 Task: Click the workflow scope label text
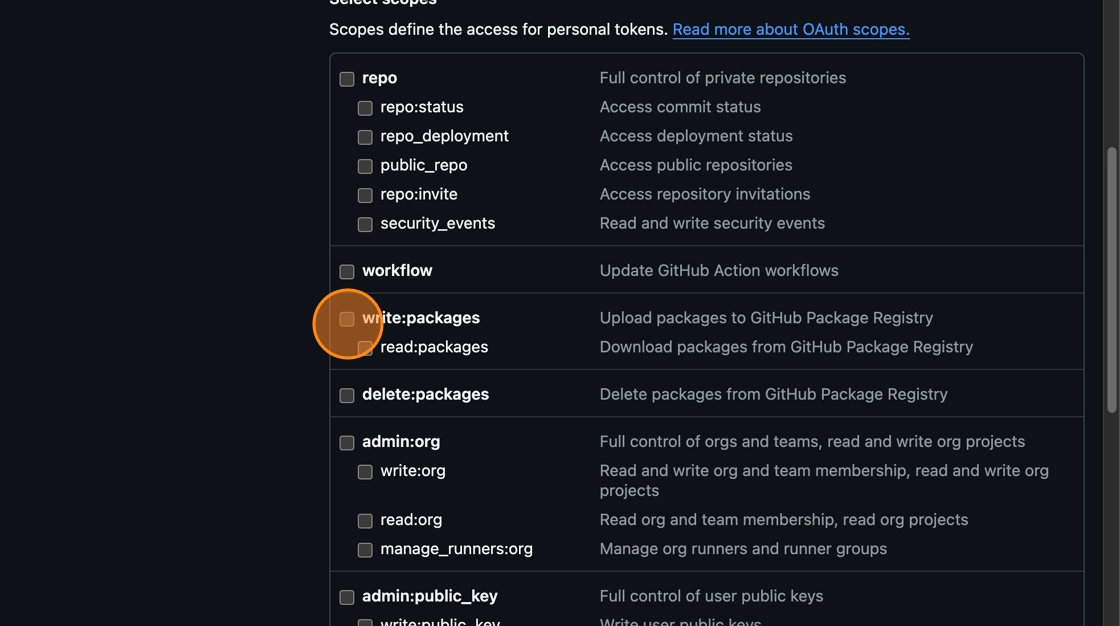[397, 271]
